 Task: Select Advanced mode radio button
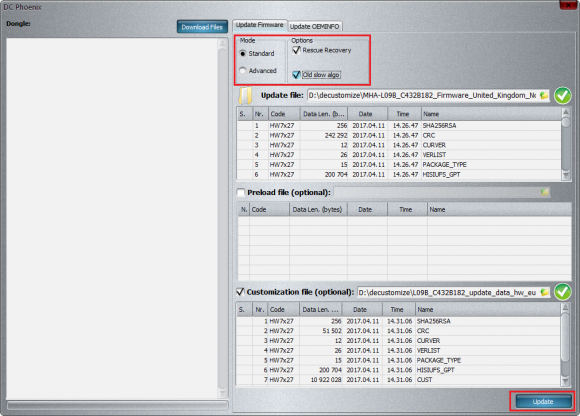pyautogui.click(x=243, y=71)
